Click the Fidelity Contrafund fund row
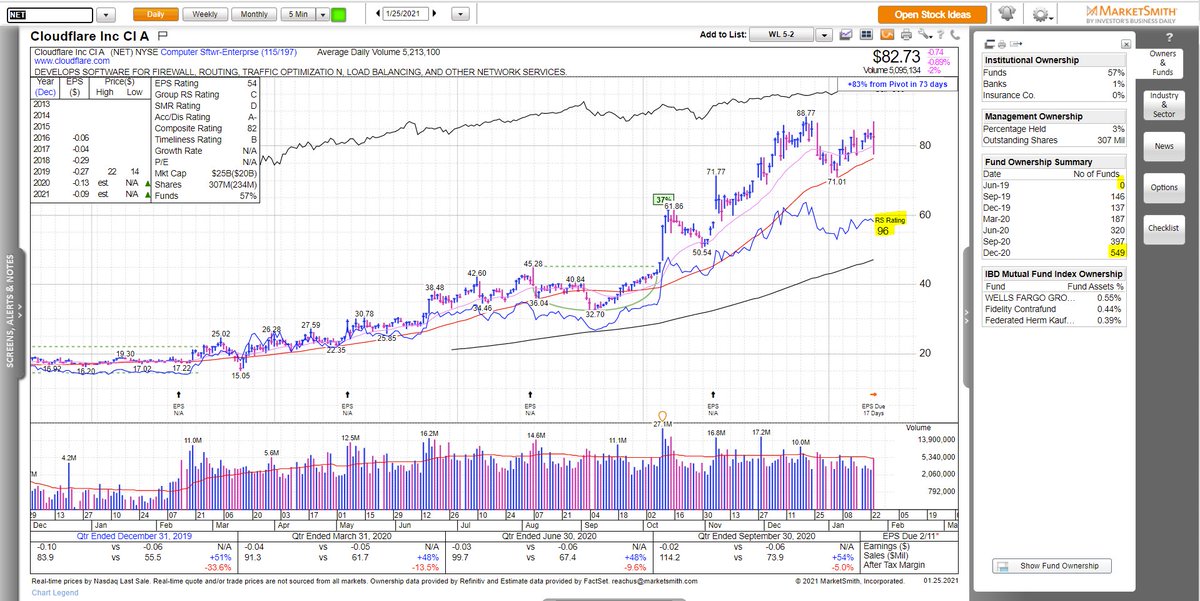The width and height of the screenshot is (1200, 601). coord(1052,308)
